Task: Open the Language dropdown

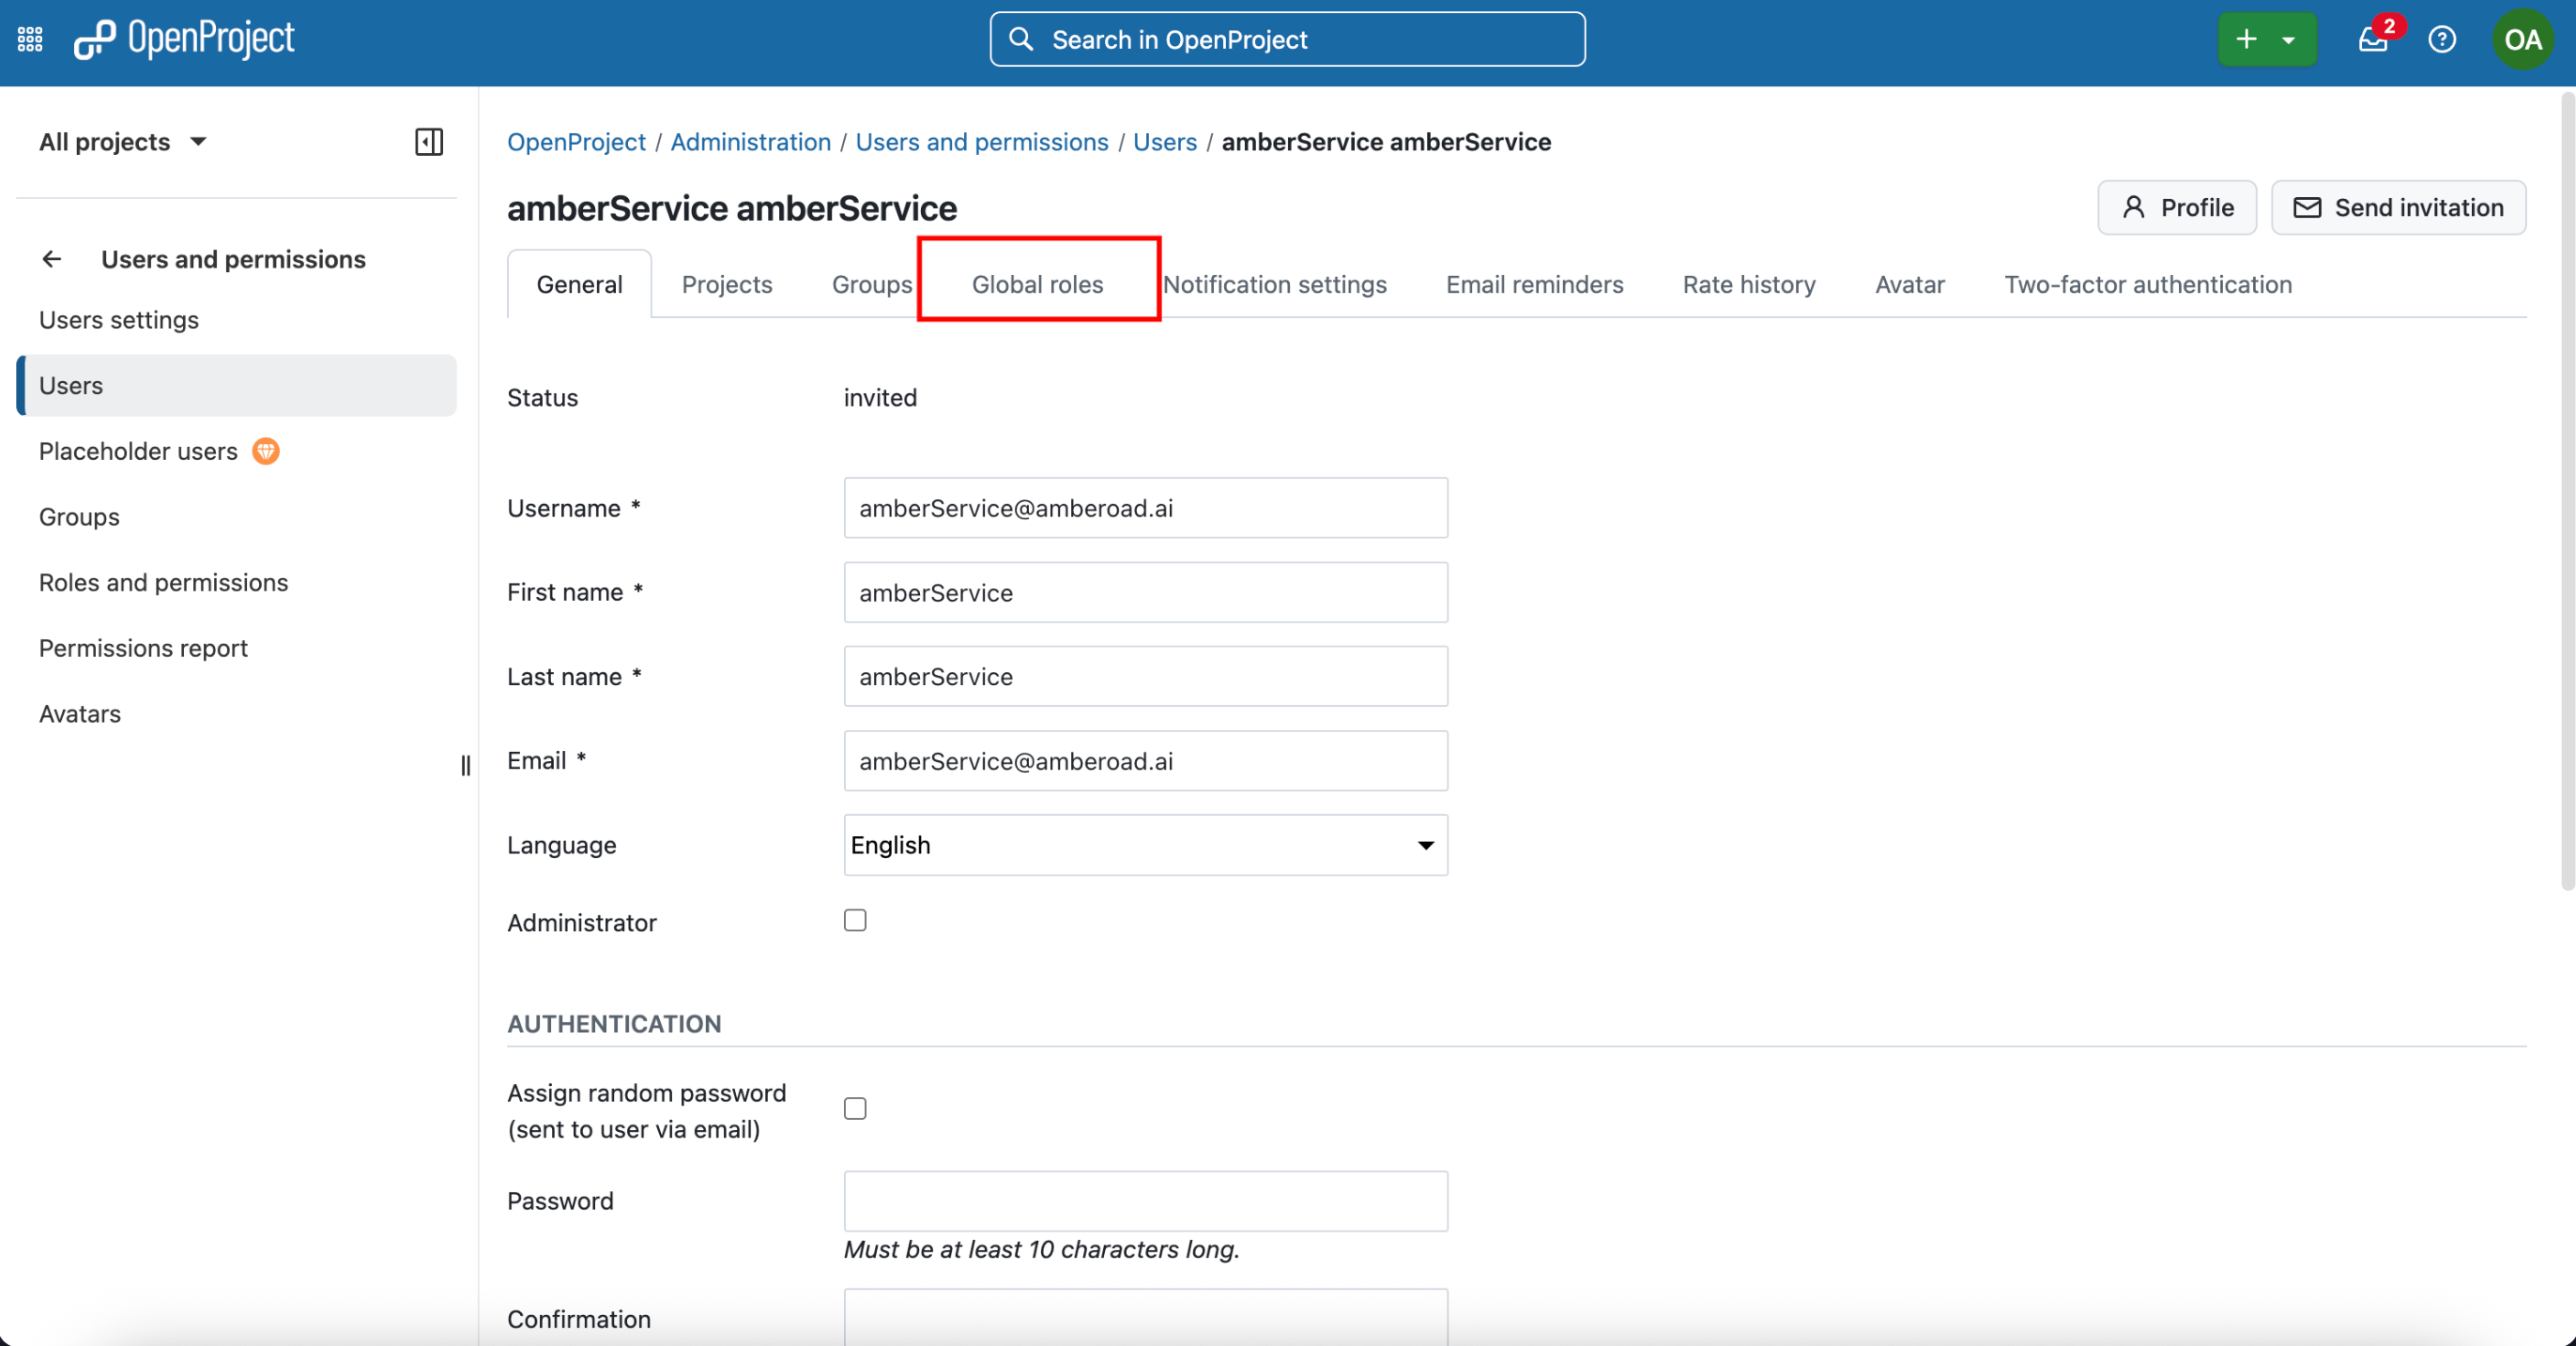Action: (1145, 845)
